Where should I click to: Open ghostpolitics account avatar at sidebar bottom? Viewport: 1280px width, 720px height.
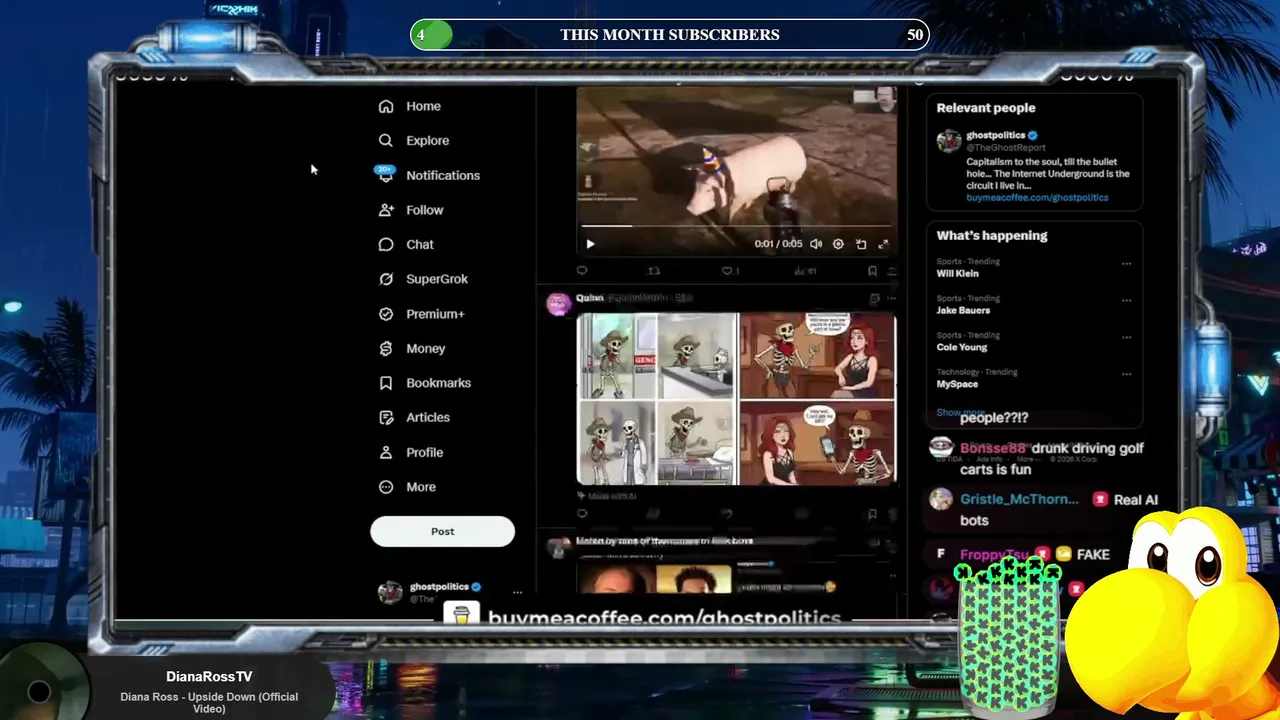pyautogui.click(x=390, y=592)
